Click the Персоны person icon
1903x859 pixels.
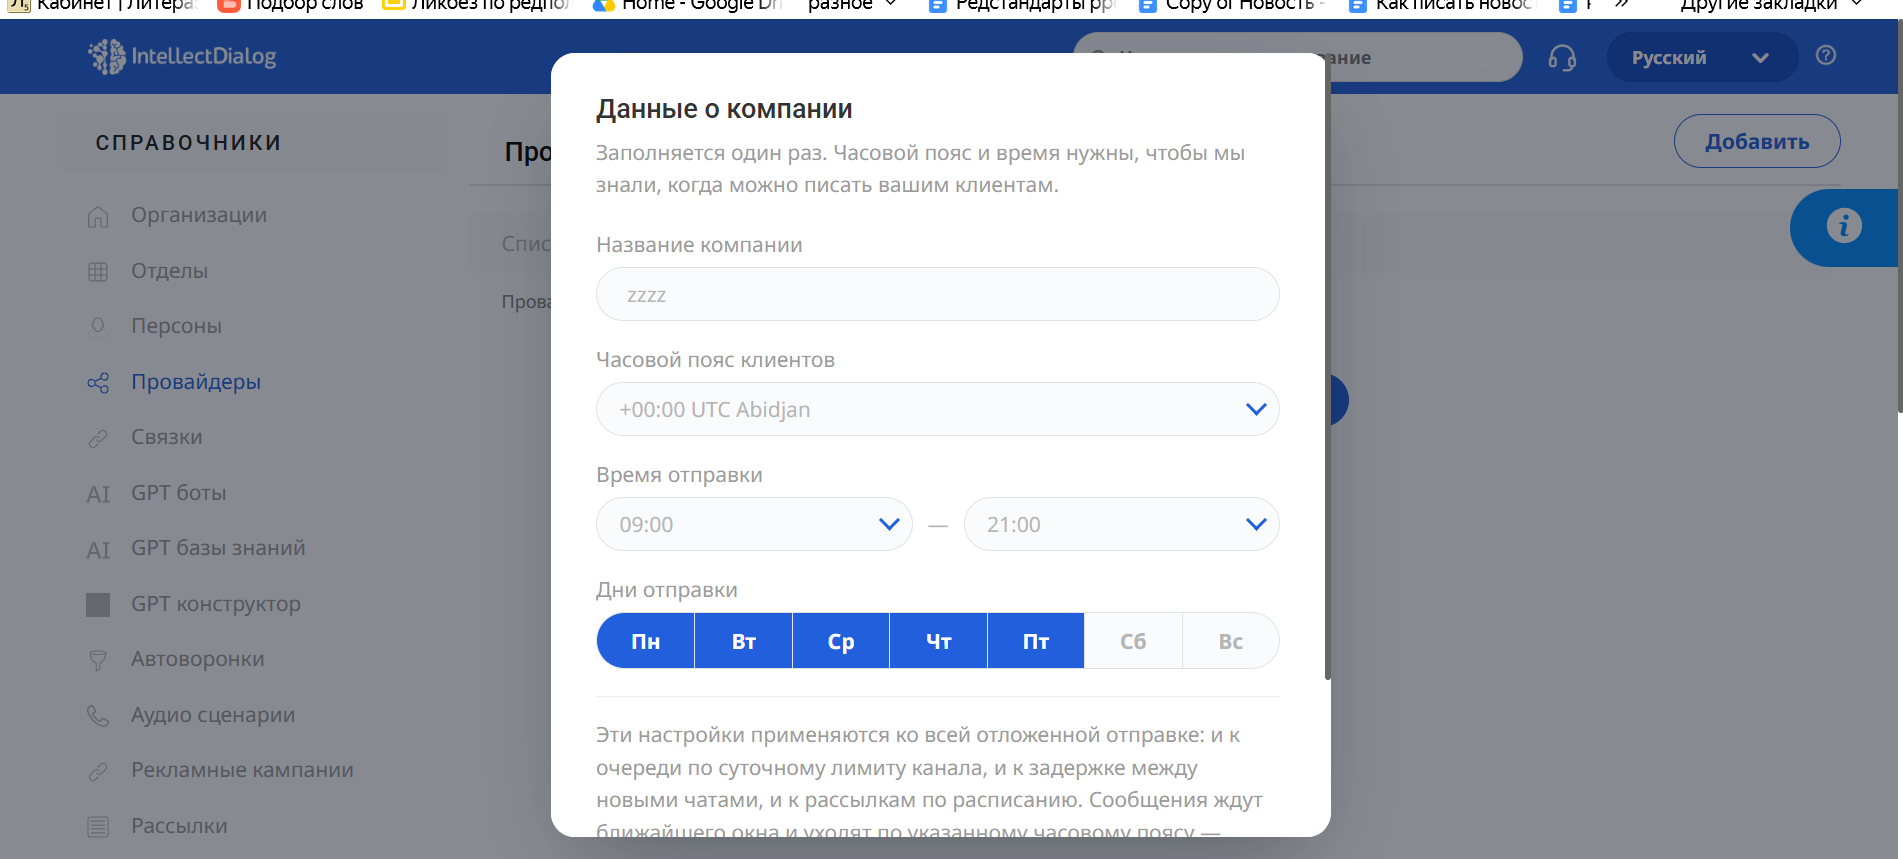(x=98, y=326)
